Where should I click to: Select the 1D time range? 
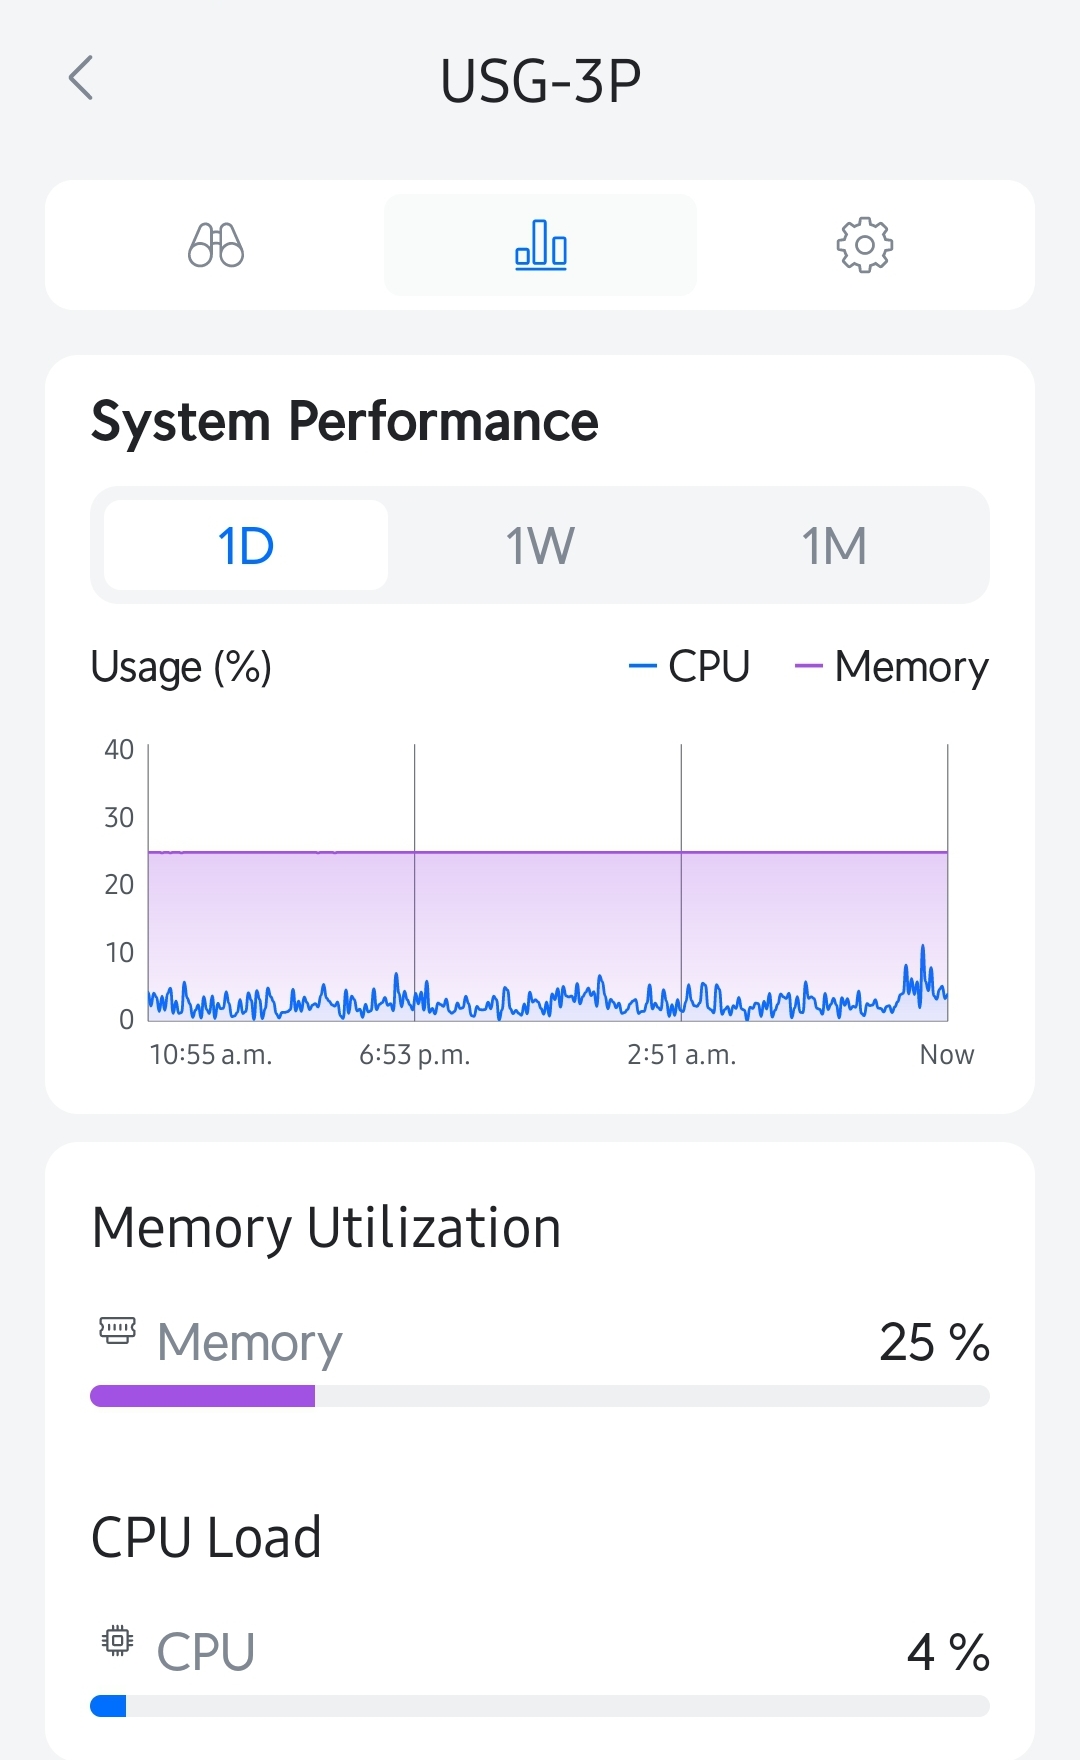coord(246,545)
